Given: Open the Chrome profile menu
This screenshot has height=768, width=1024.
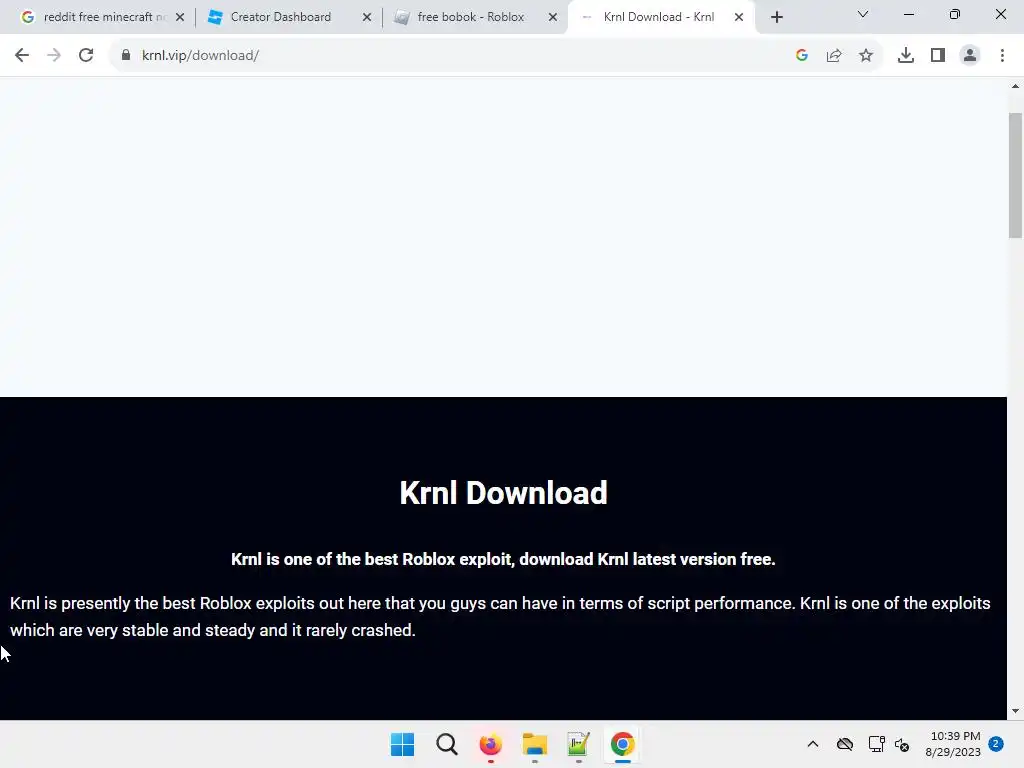Looking at the screenshot, I should [970, 56].
